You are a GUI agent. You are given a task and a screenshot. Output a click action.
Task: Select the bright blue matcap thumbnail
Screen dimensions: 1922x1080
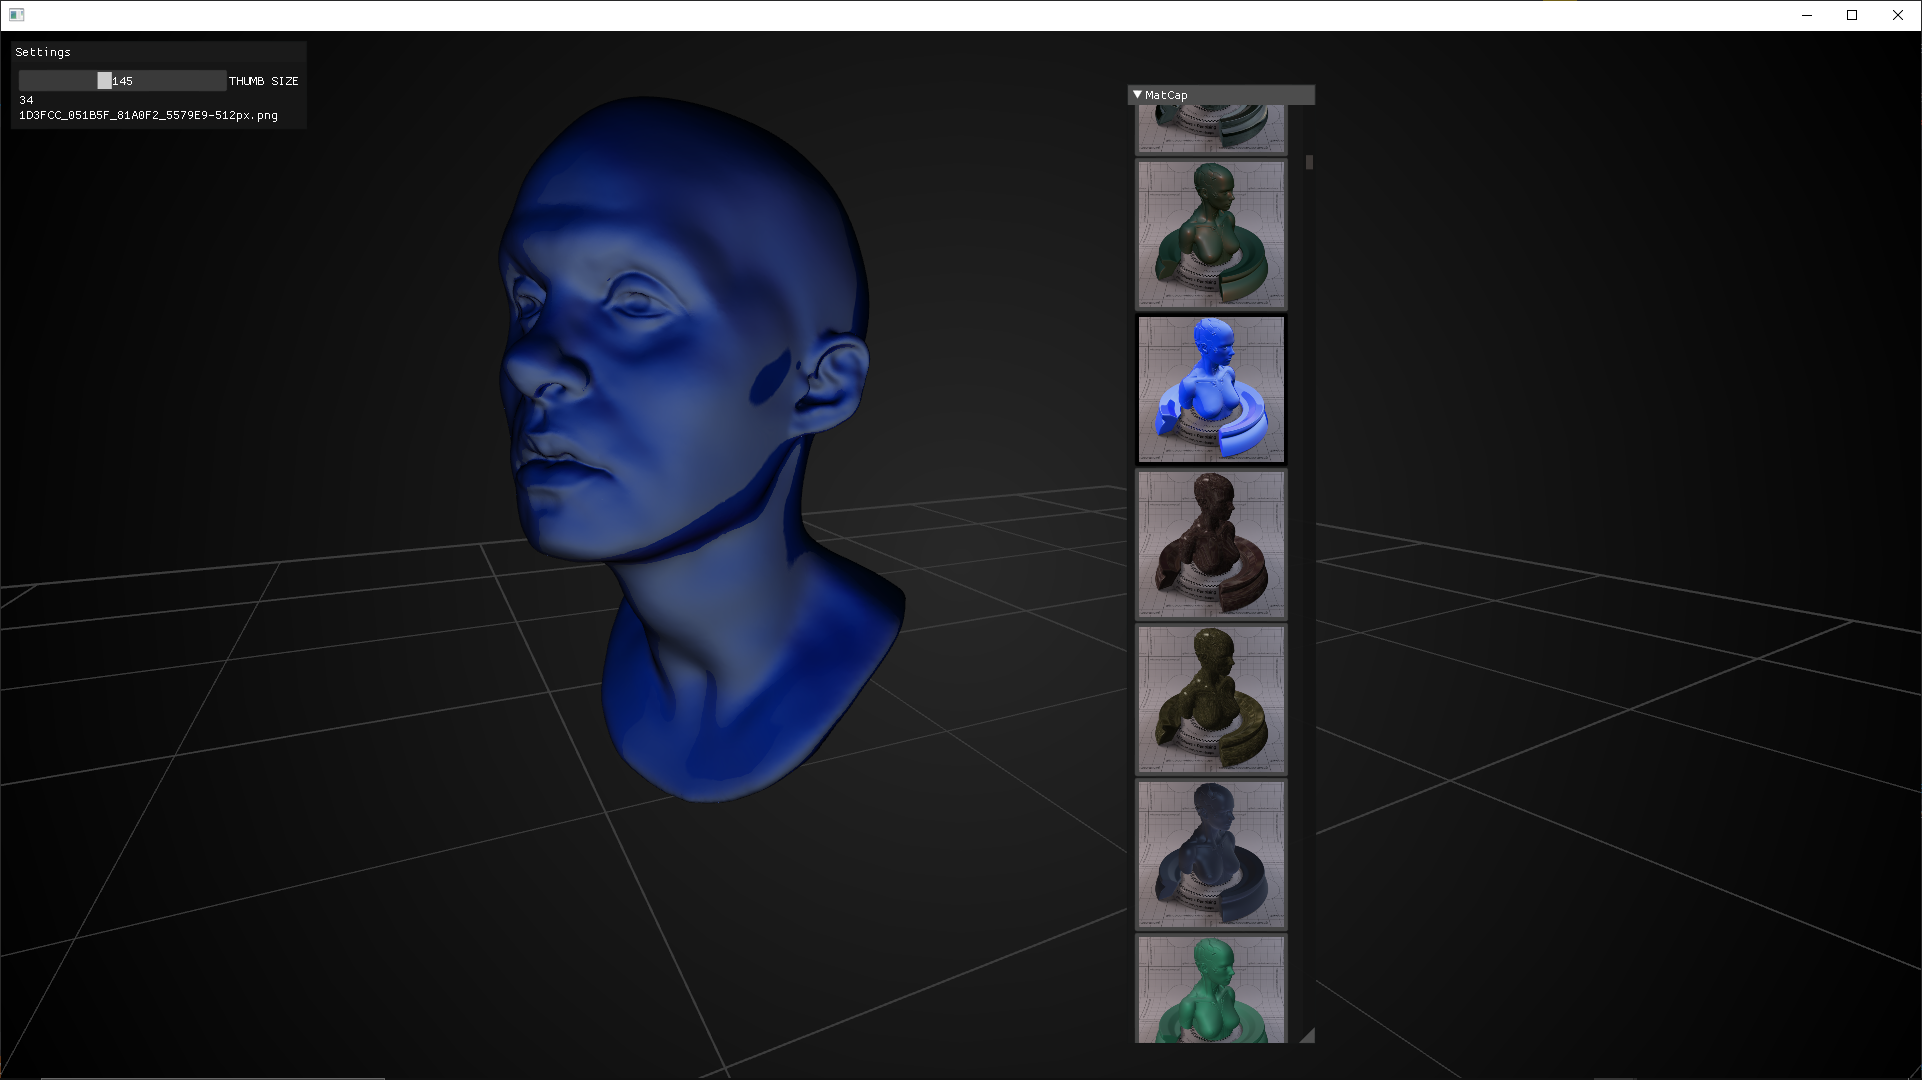click(1211, 389)
